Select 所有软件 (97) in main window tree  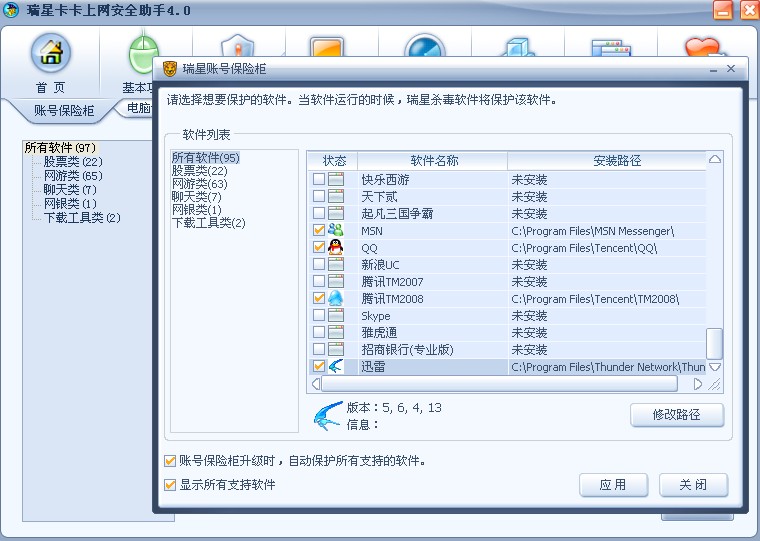[60, 147]
